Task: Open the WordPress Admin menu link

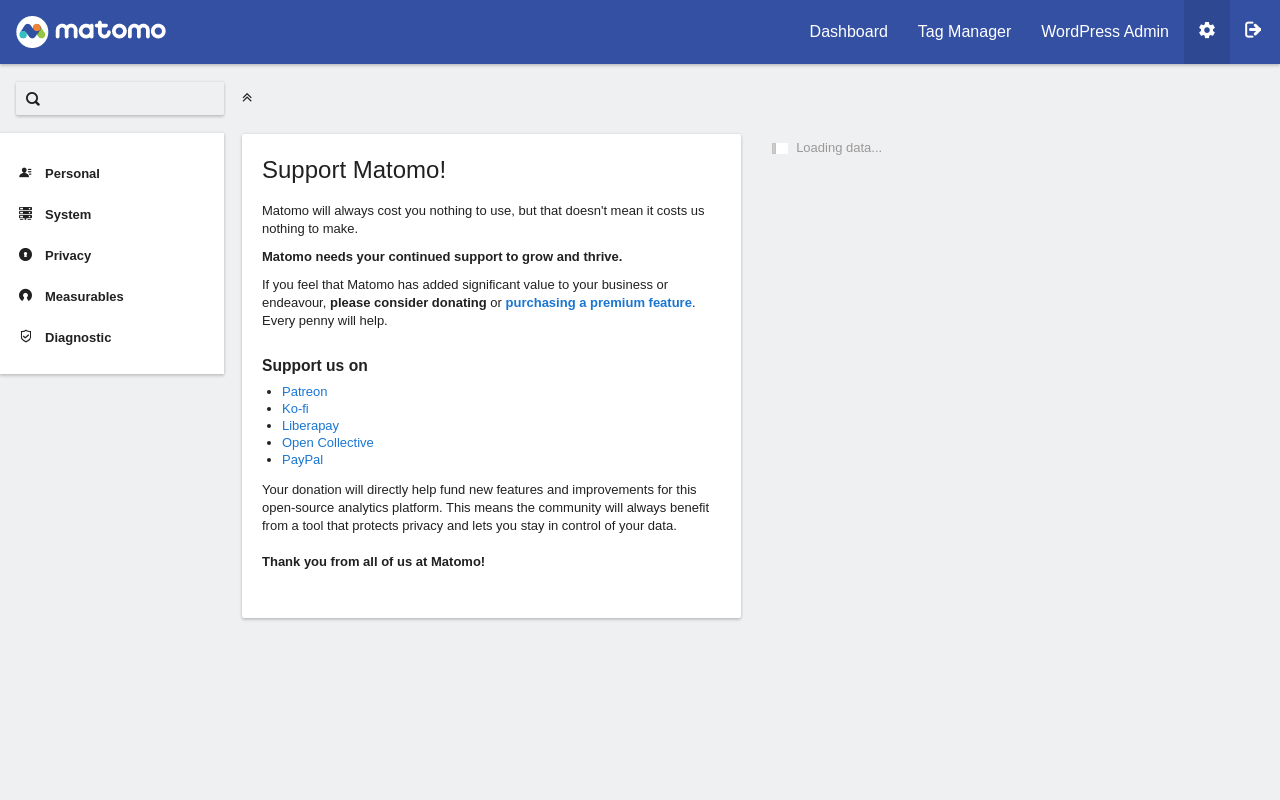Action: (1104, 32)
